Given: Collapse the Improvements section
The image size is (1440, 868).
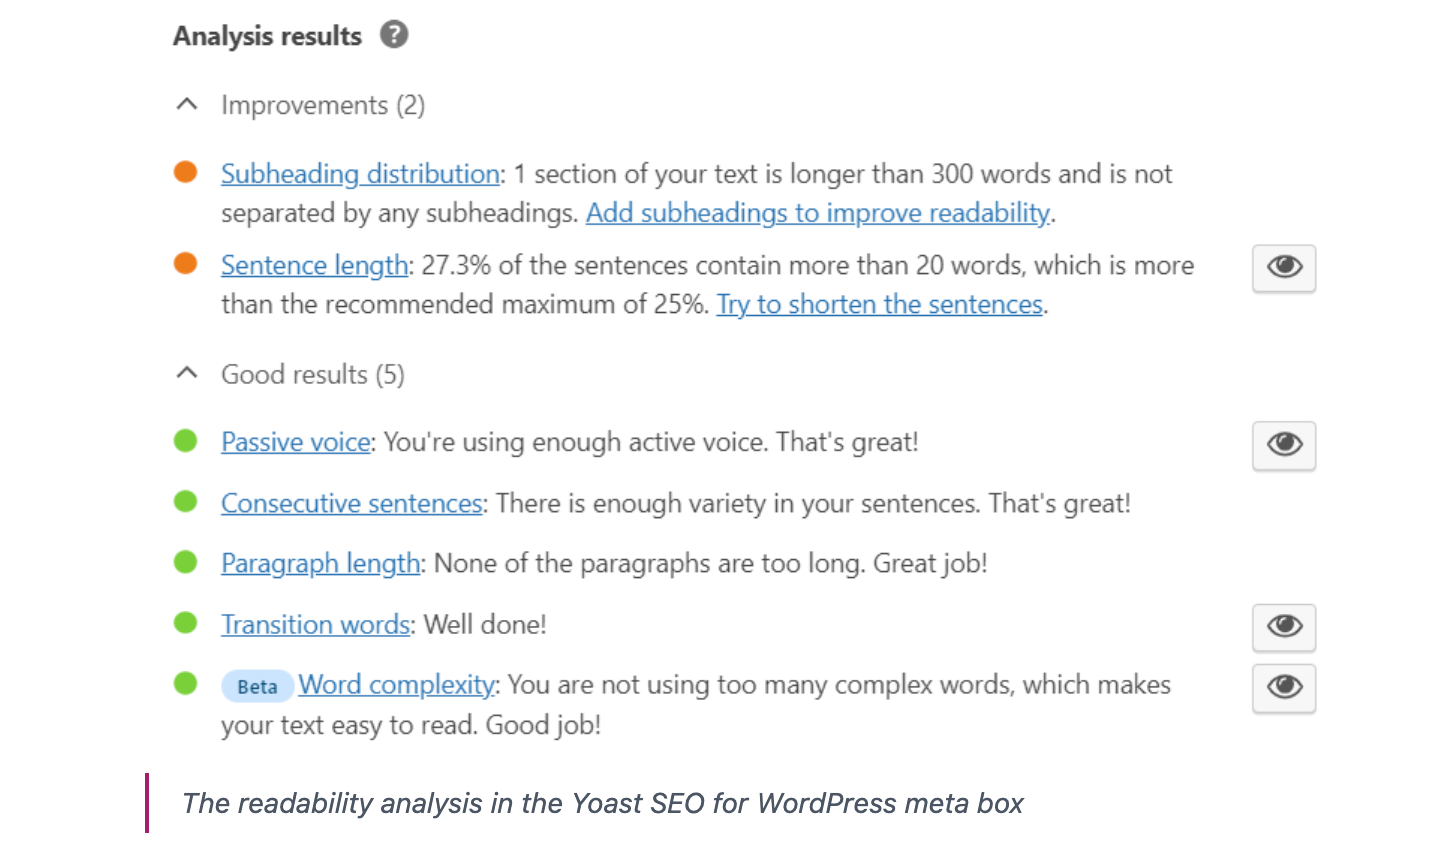Looking at the screenshot, I should [186, 104].
